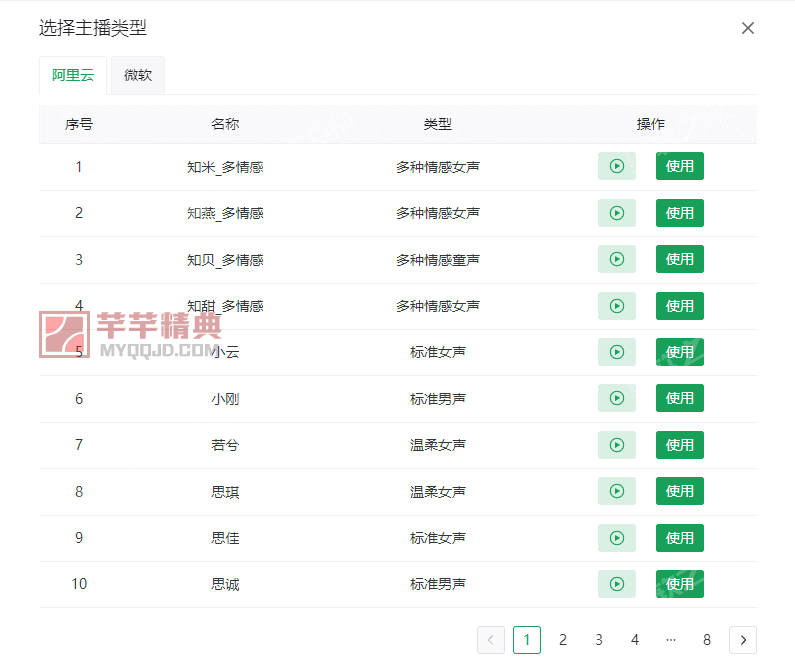The image size is (795, 667).
Task: Select the name cell 思琪
Action: click(x=225, y=492)
